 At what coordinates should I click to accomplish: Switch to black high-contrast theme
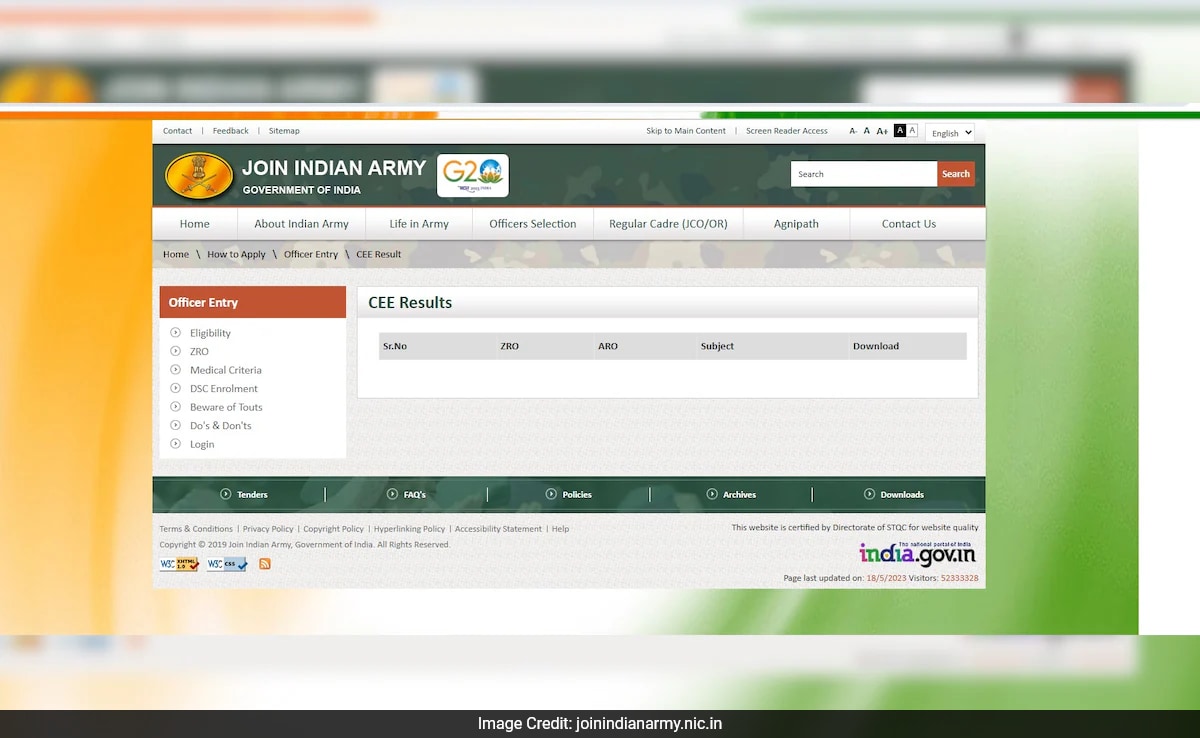899,131
